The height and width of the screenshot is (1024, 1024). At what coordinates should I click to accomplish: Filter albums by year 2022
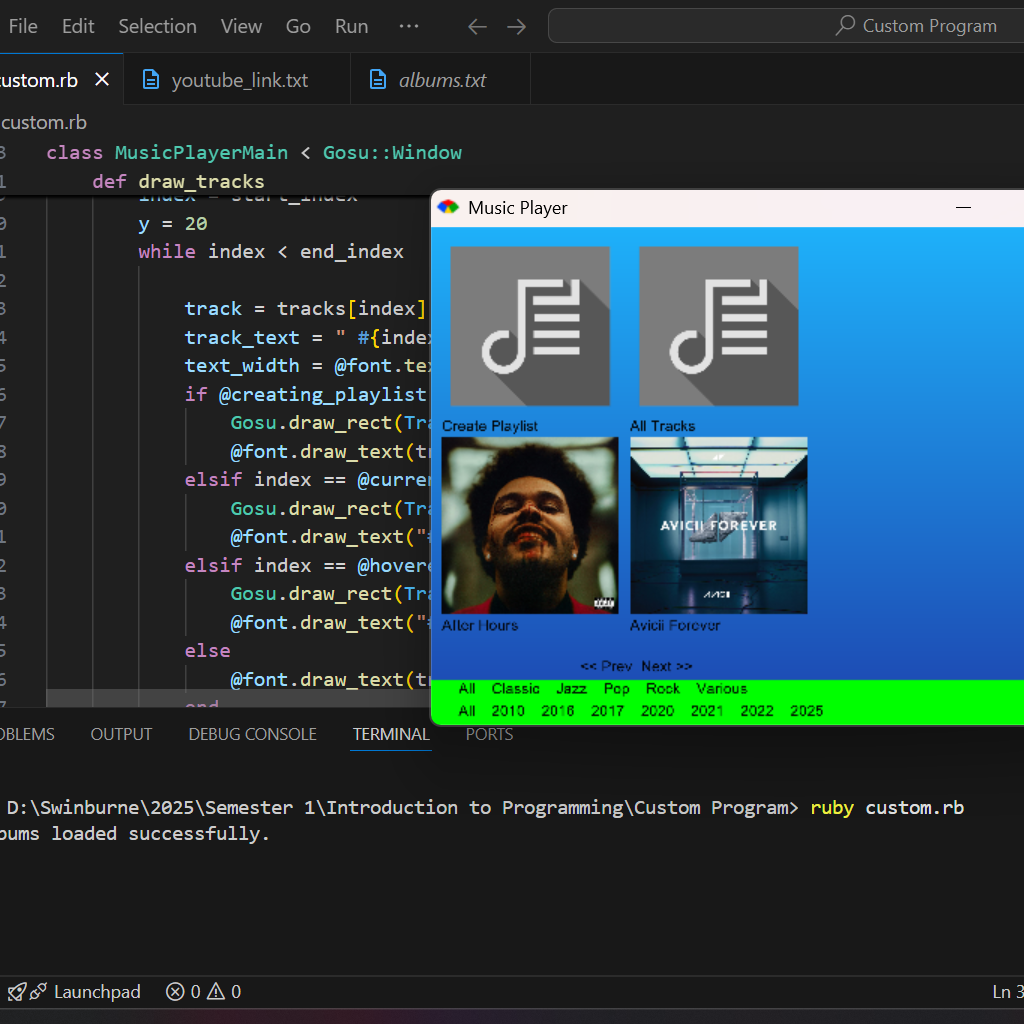click(757, 711)
